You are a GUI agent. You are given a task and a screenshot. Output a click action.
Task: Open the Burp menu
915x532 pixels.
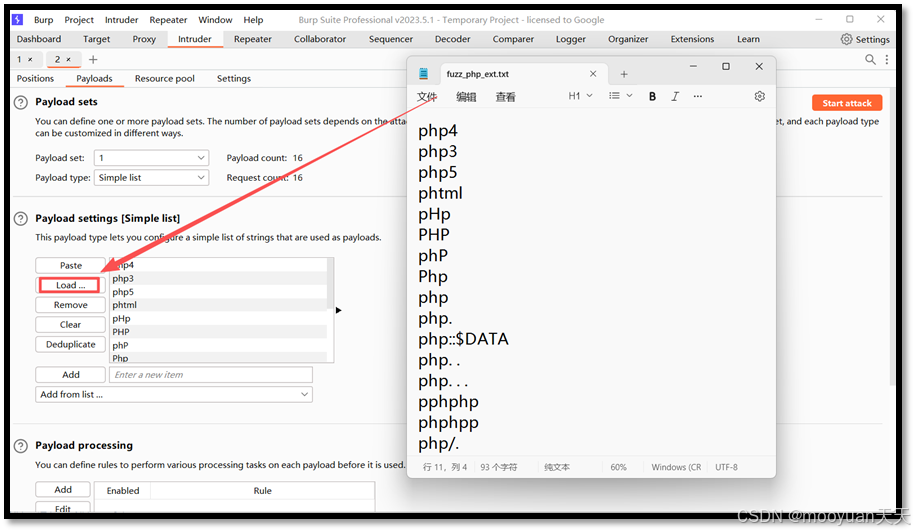click(43, 20)
